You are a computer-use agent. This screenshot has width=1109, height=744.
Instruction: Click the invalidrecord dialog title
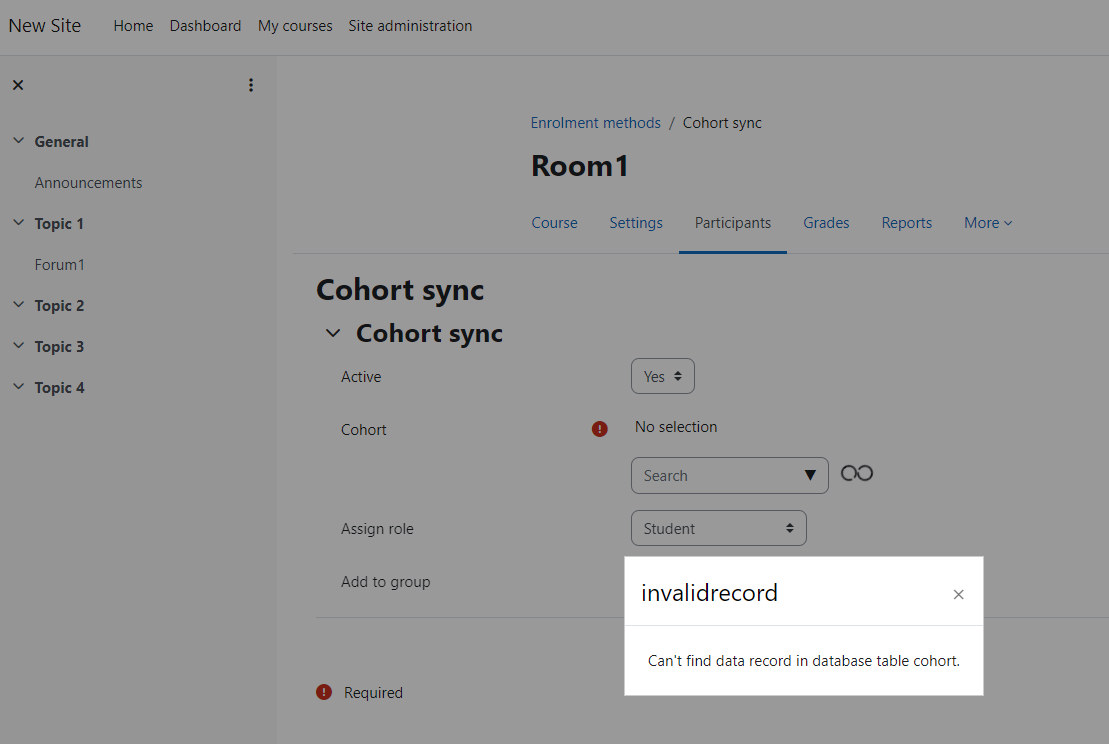tap(709, 593)
